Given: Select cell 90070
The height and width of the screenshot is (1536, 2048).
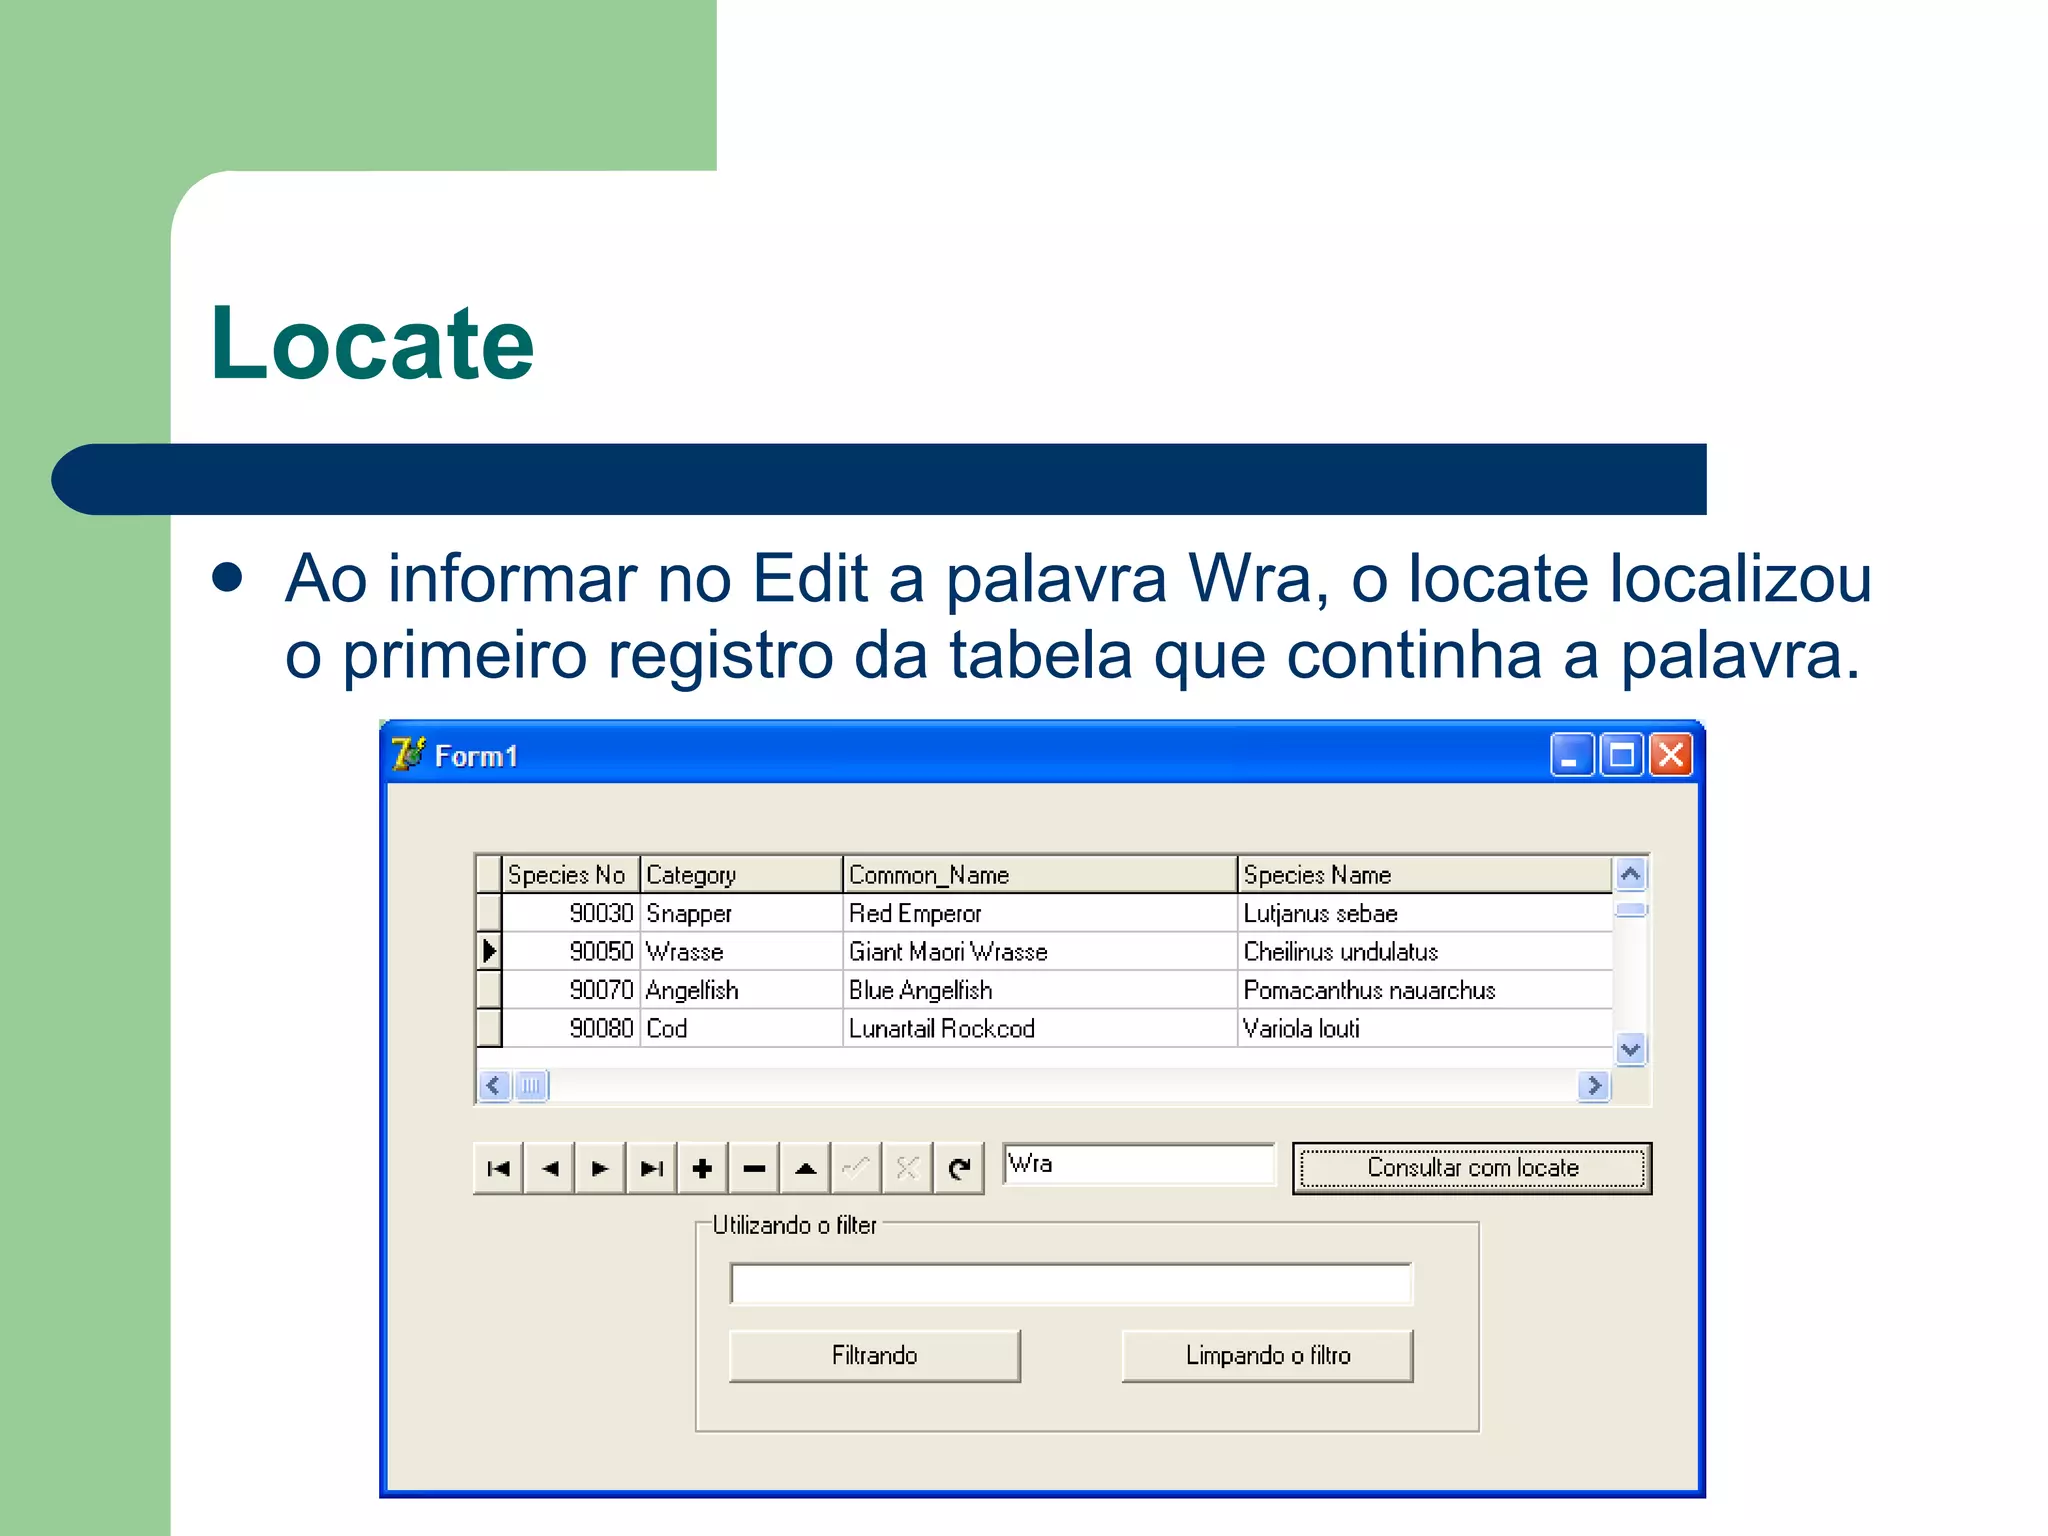Looking at the screenshot, I should (570, 990).
